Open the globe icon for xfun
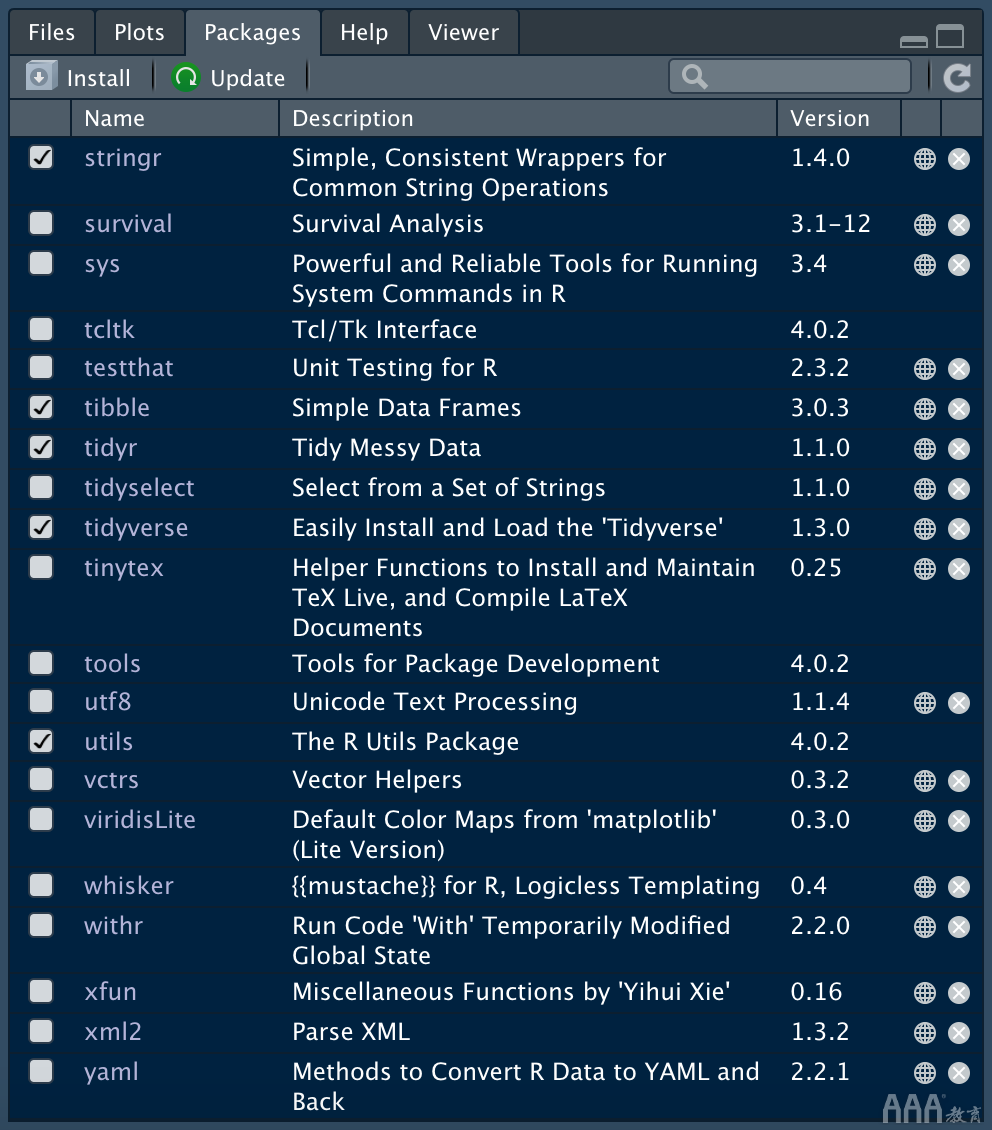992x1130 pixels. click(924, 992)
